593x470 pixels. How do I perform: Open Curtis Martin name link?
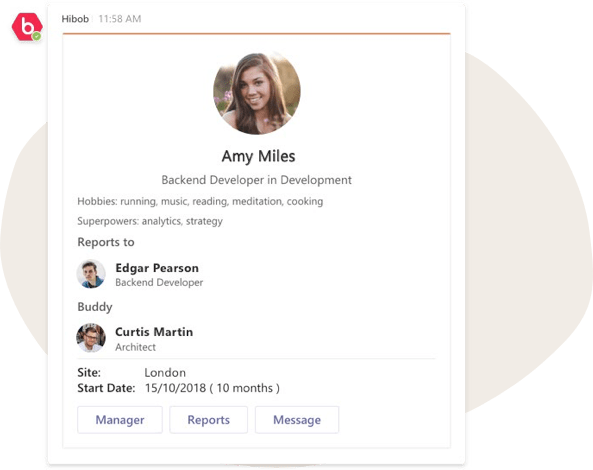(x=154, y=332)
